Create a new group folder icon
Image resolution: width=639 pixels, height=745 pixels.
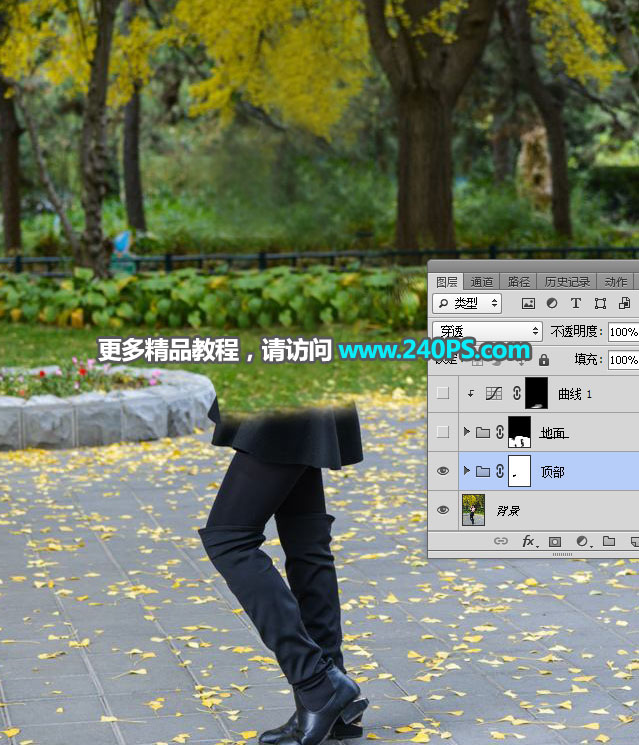tap(609, 541)
